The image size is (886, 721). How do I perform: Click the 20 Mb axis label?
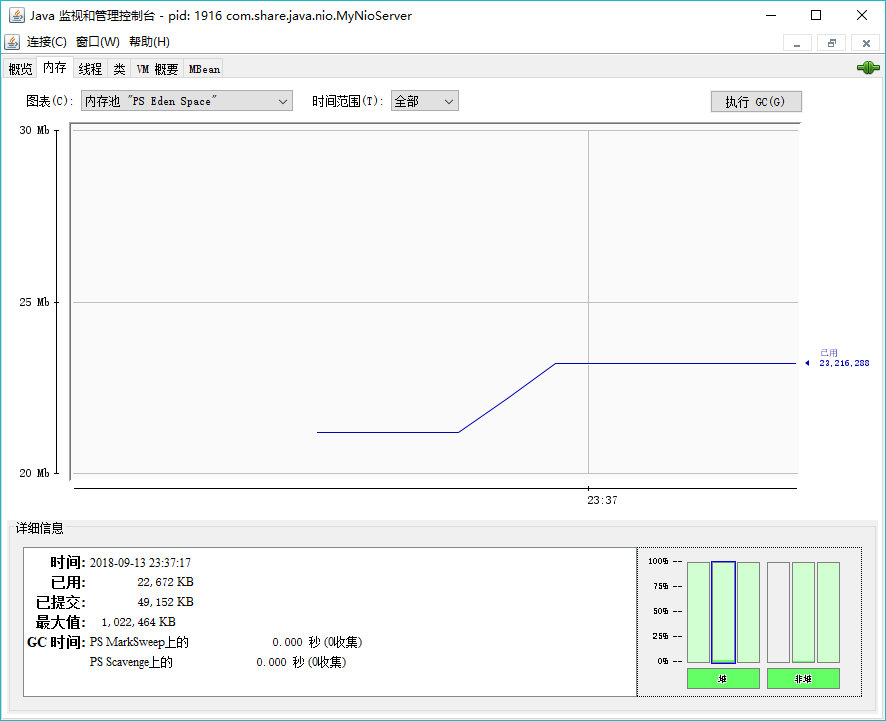(x=34, y=473)
